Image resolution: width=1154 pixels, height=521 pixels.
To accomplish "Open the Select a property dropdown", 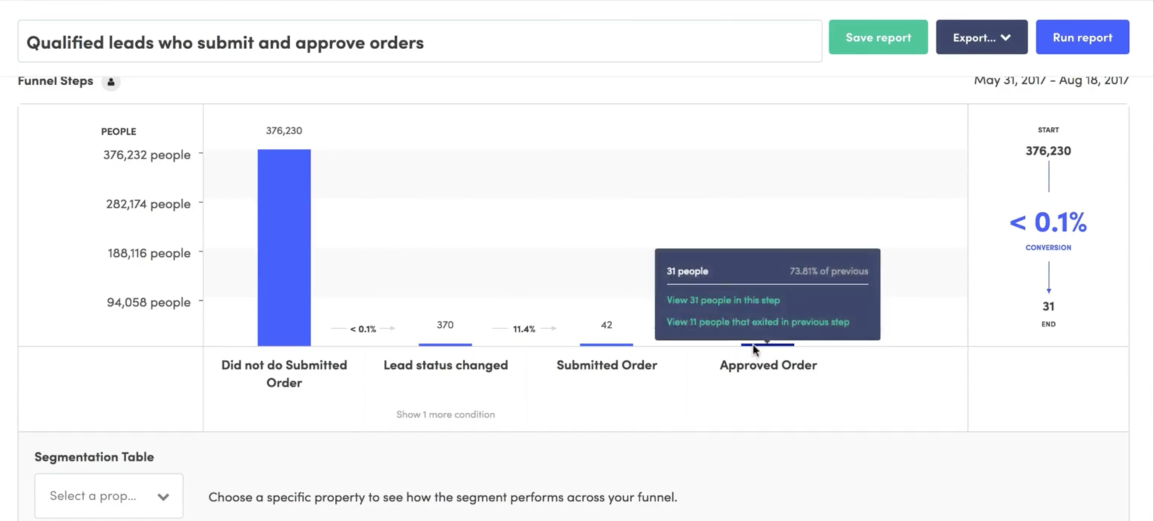I will 109,496.
